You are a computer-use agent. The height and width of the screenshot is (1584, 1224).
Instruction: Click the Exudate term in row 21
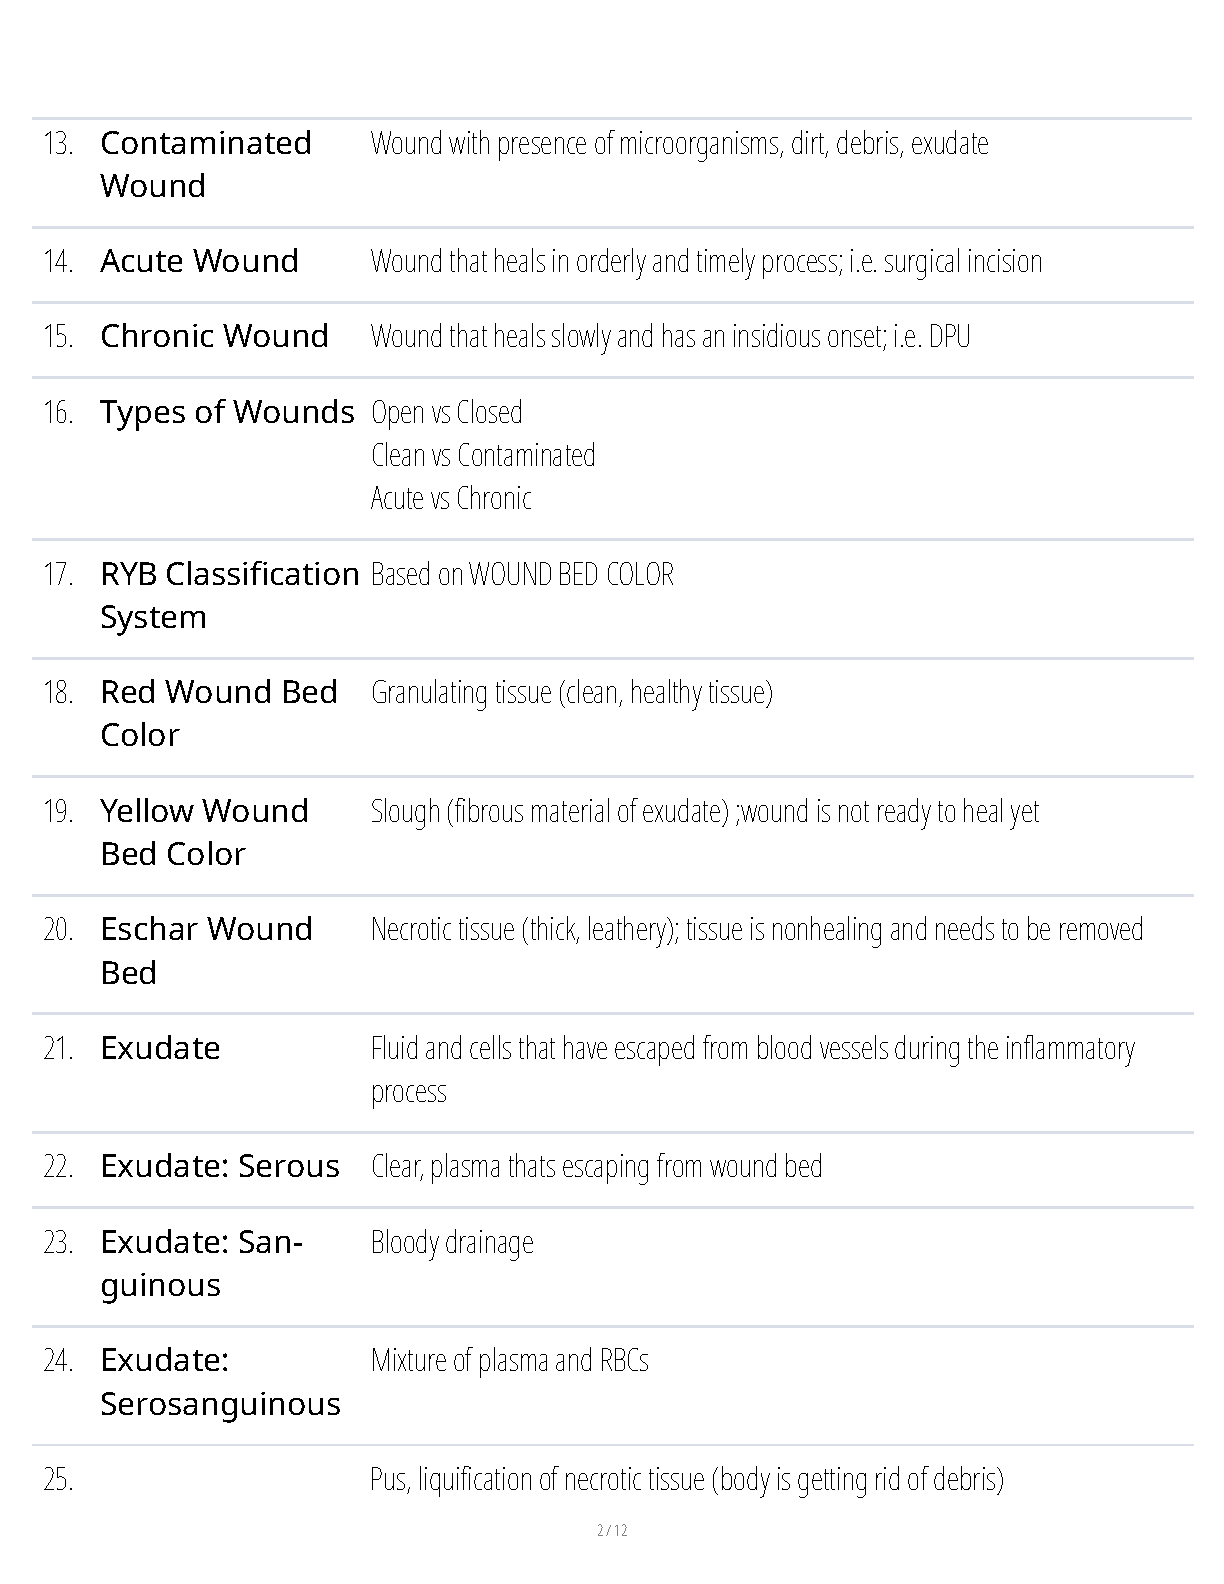click(160, 1048)
